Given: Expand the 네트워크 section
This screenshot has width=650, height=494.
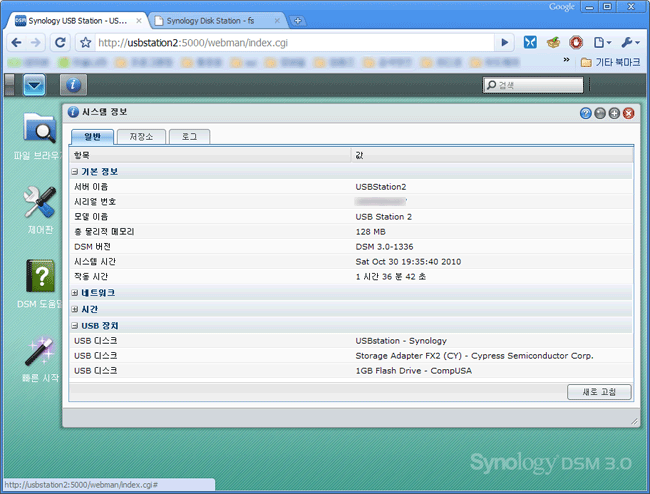Looking at the screenshot, I should click(x=75, y=293).
